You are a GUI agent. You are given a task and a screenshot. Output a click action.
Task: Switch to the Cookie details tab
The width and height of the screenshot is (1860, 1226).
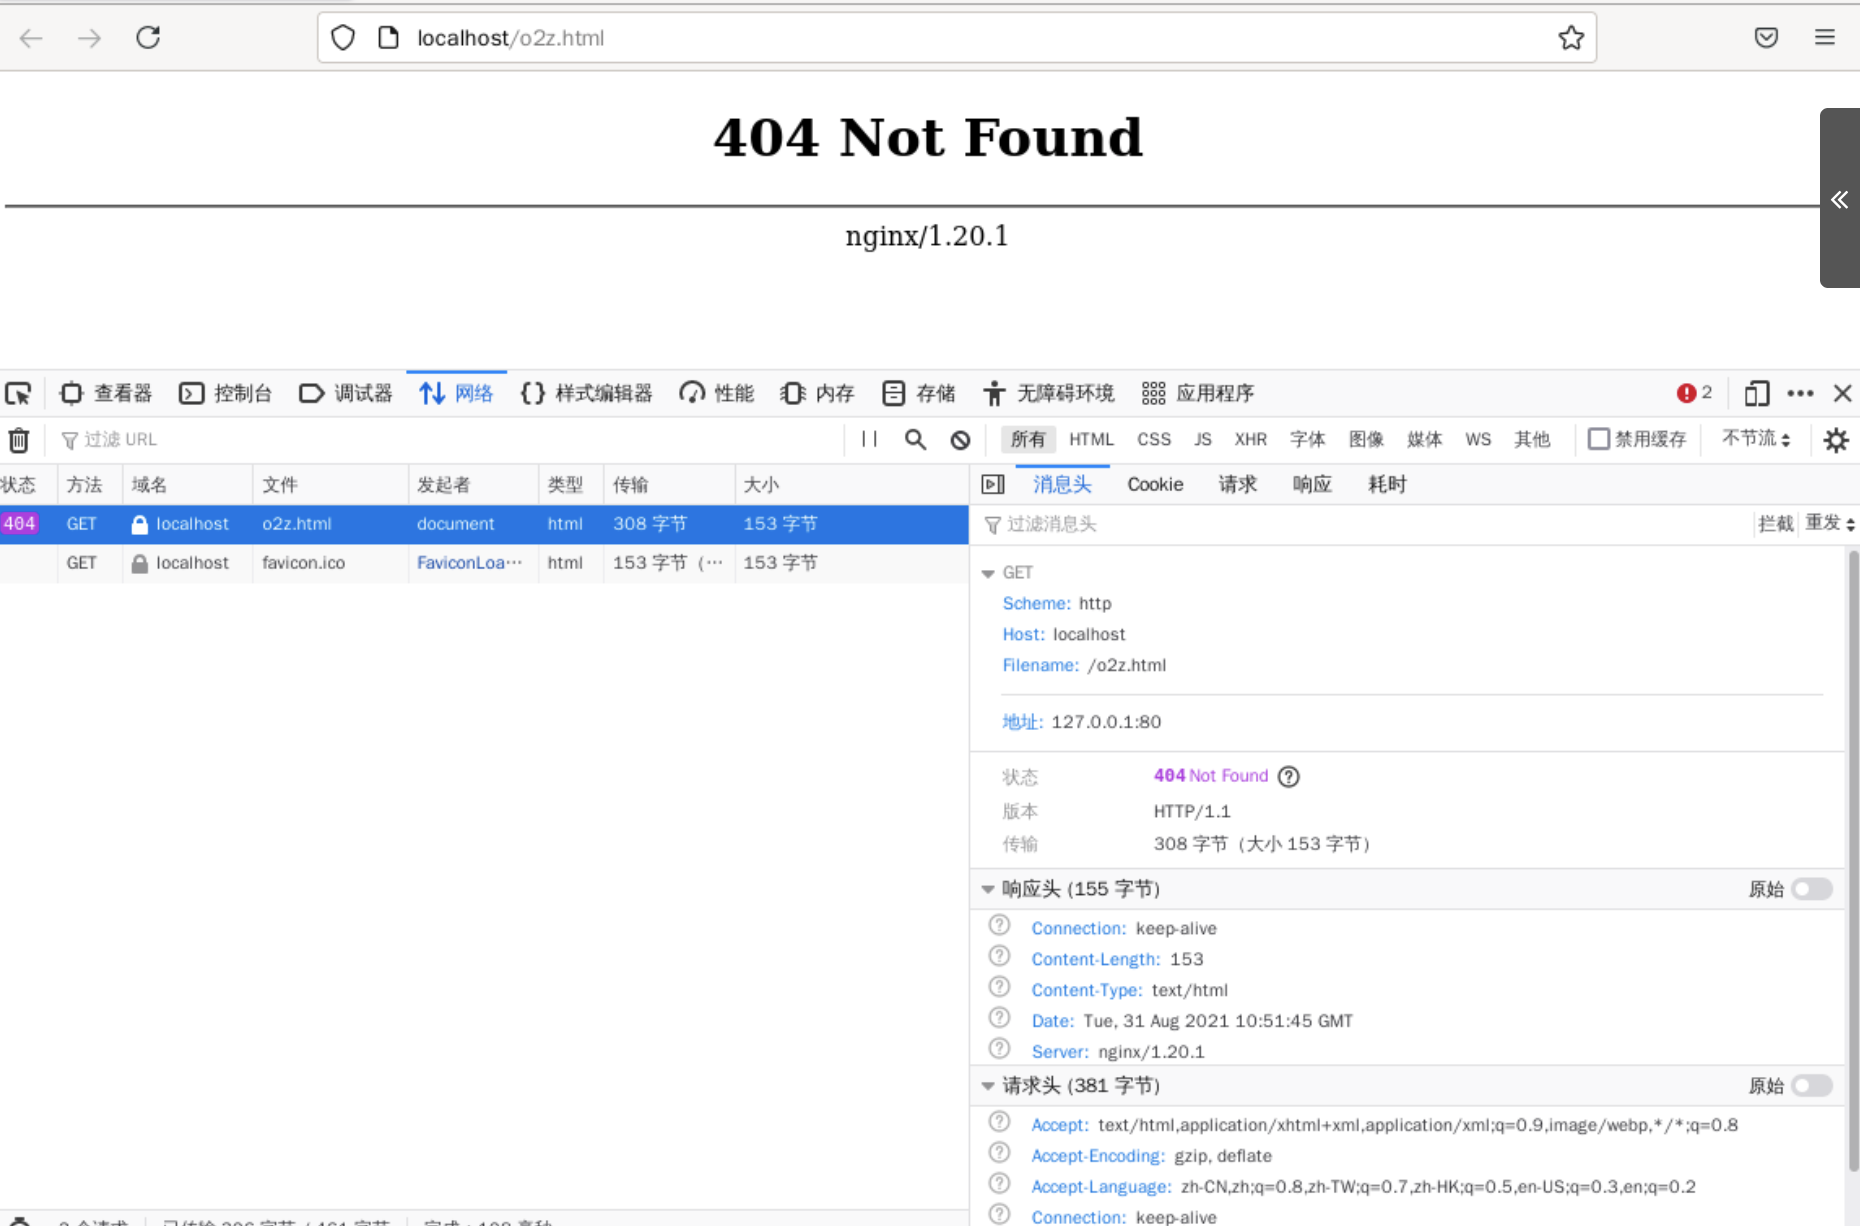(1155, 485)
